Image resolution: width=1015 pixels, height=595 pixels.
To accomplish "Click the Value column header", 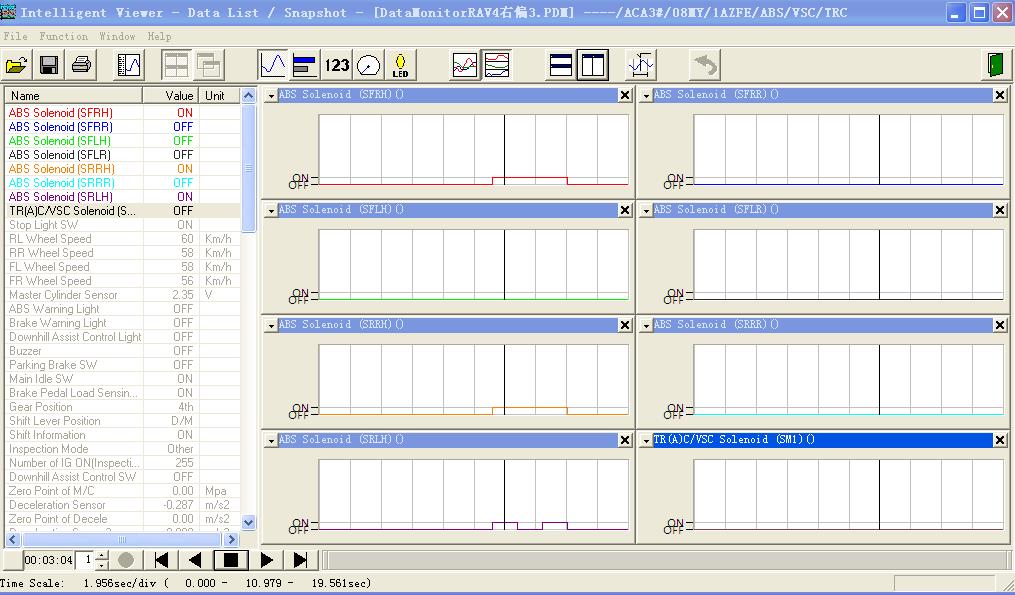I will point(170,96).
